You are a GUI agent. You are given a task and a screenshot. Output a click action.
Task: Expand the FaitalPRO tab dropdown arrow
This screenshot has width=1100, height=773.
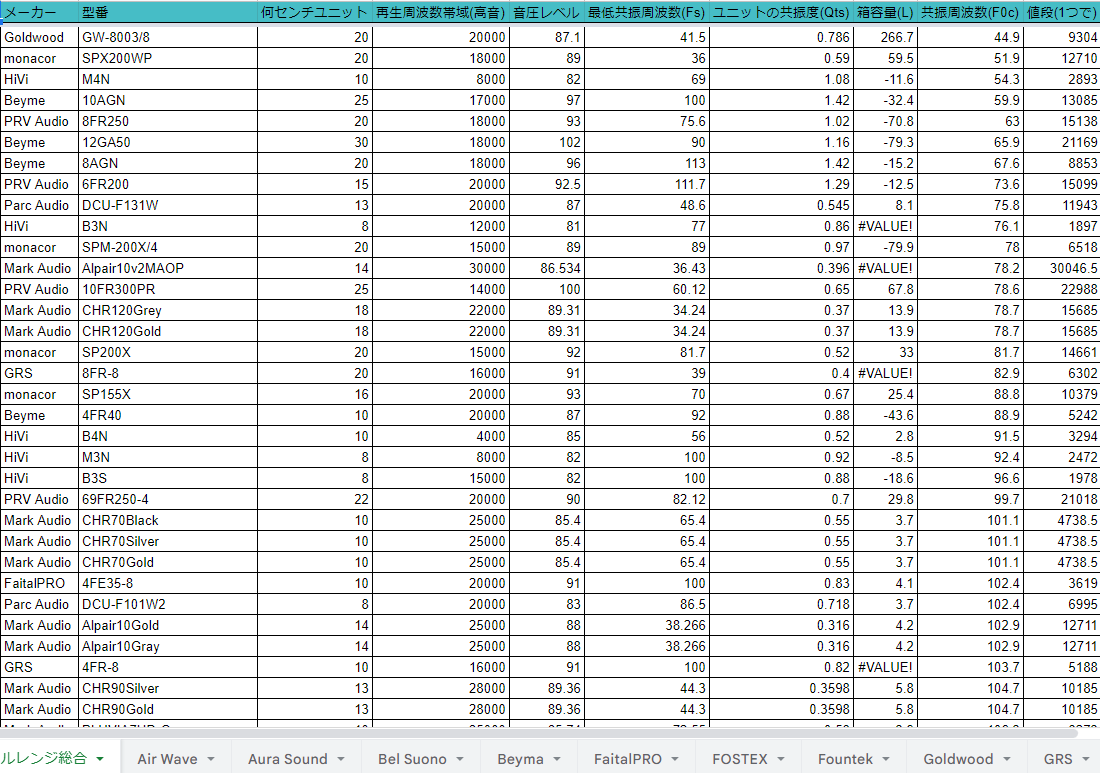coord(675,759)
